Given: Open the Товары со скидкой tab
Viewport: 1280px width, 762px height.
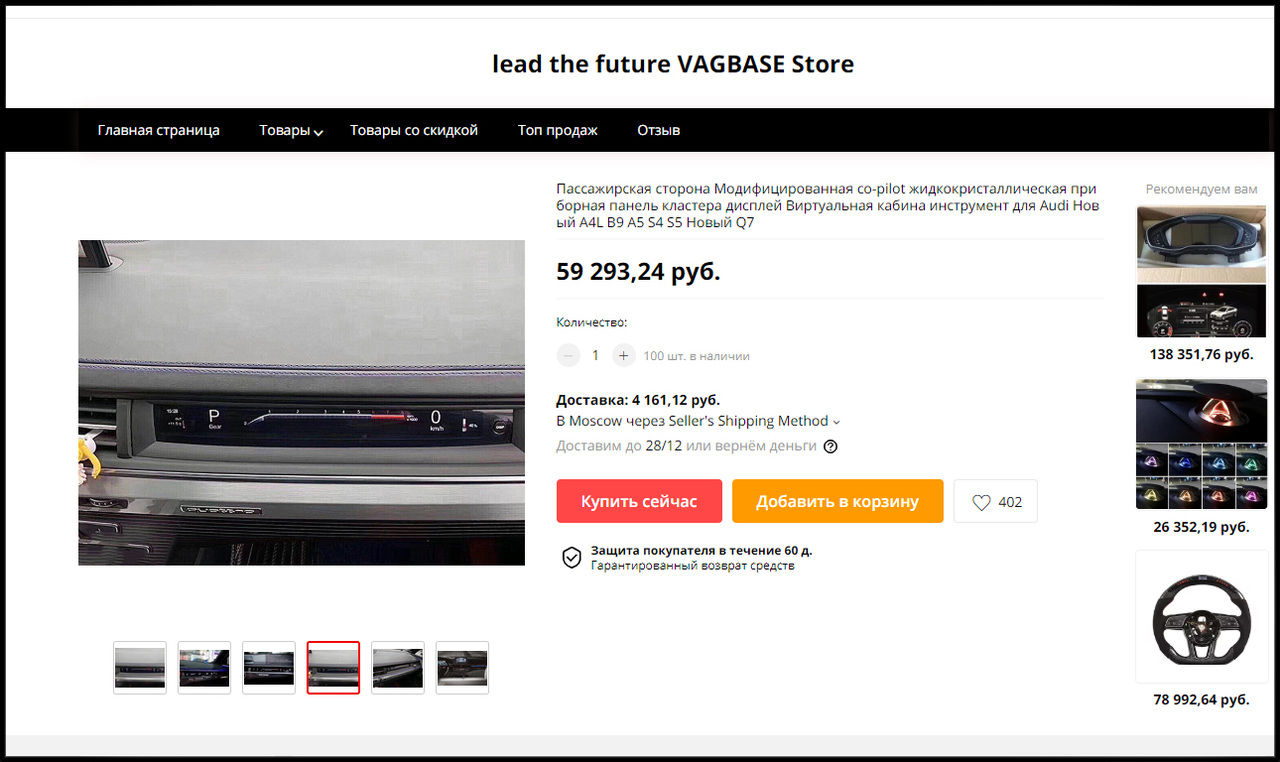Looking at the screenshot, I should (x=414, y=130).
